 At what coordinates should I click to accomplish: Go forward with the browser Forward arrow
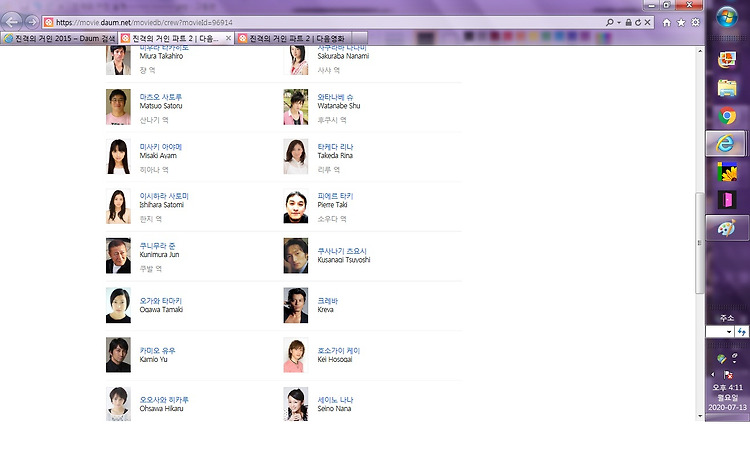click(32, 22)
